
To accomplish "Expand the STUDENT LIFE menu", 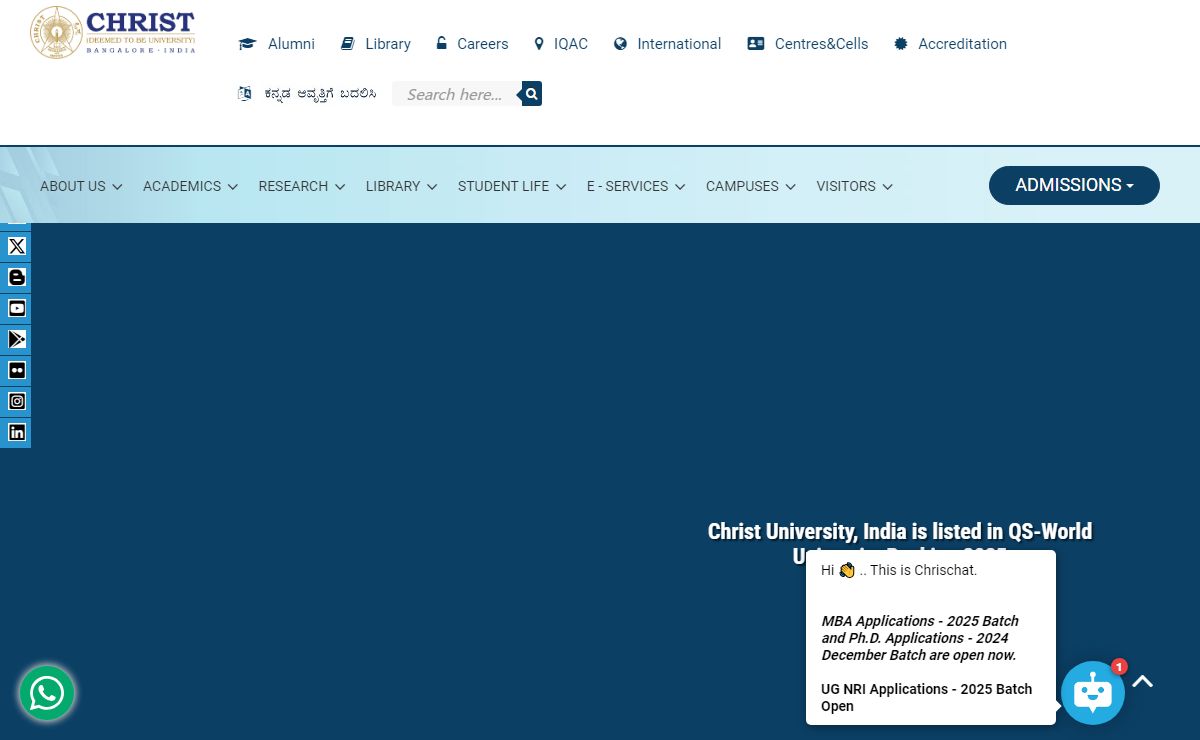I will pyautogui.click(x=512, y=186).
